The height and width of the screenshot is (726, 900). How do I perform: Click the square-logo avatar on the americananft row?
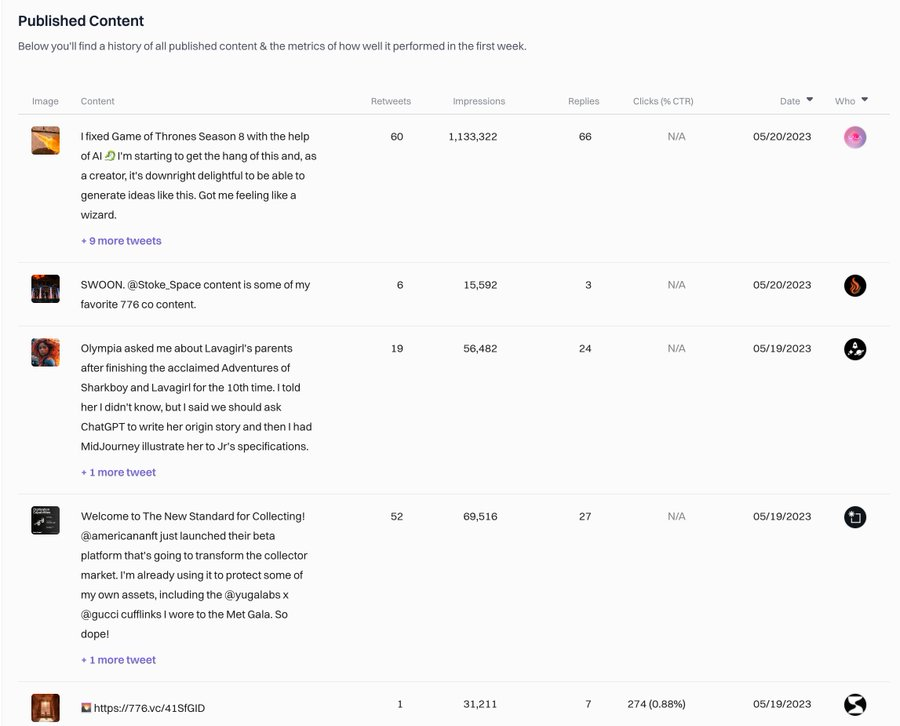tap(854, 517)
